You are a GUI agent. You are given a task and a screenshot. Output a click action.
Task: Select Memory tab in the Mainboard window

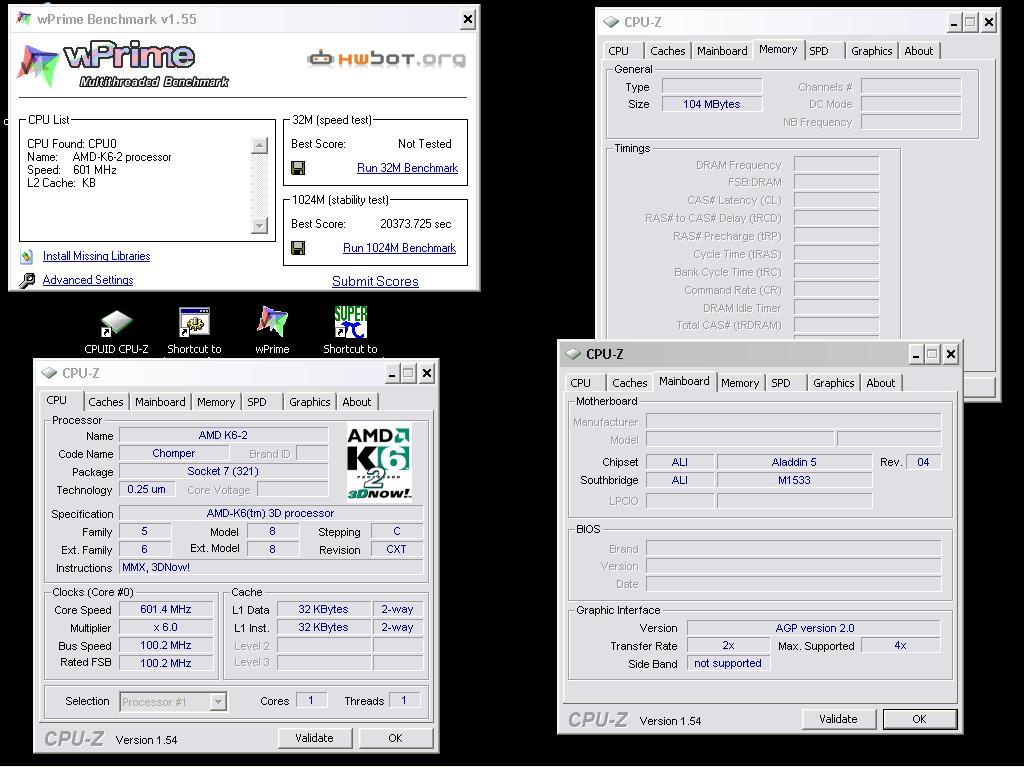pos(740,383)
